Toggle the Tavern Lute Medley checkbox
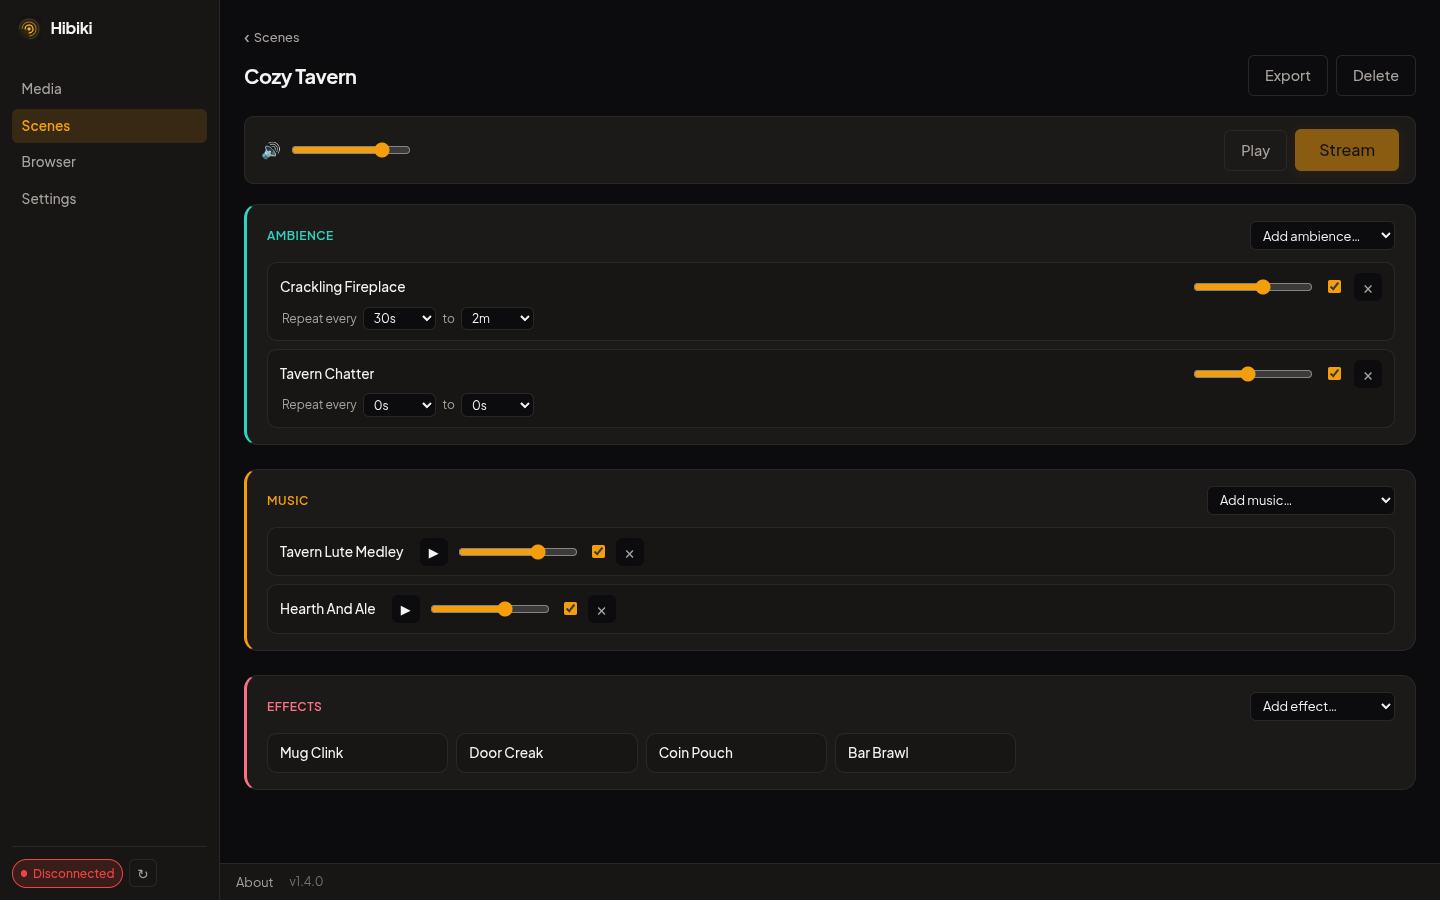Viewport: 1440px width, 900px height. (598, 551)
